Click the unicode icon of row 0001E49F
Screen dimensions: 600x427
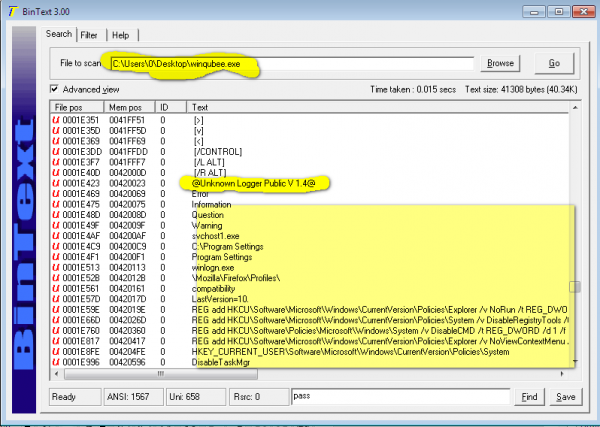pyautogui.click(x=56, y=225)
